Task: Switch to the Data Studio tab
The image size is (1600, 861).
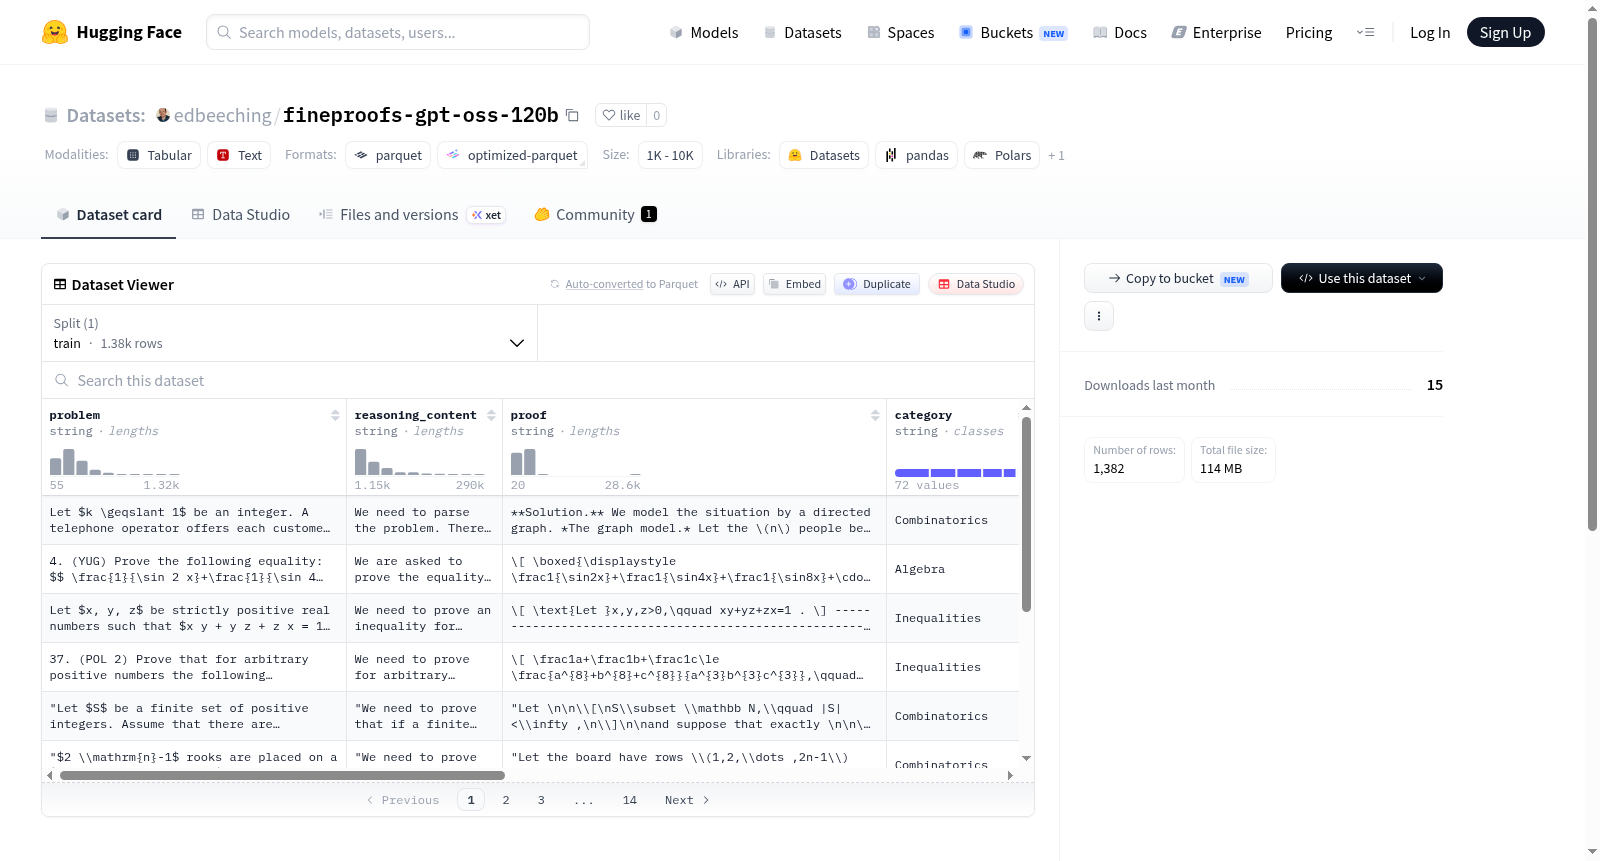Action: coord(241,215)
